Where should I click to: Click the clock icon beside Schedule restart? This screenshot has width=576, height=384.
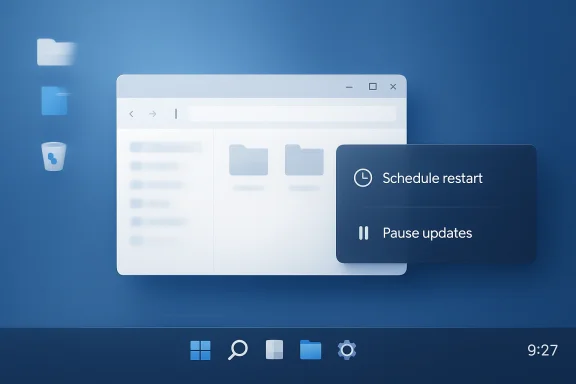click(x=363, y=178)
